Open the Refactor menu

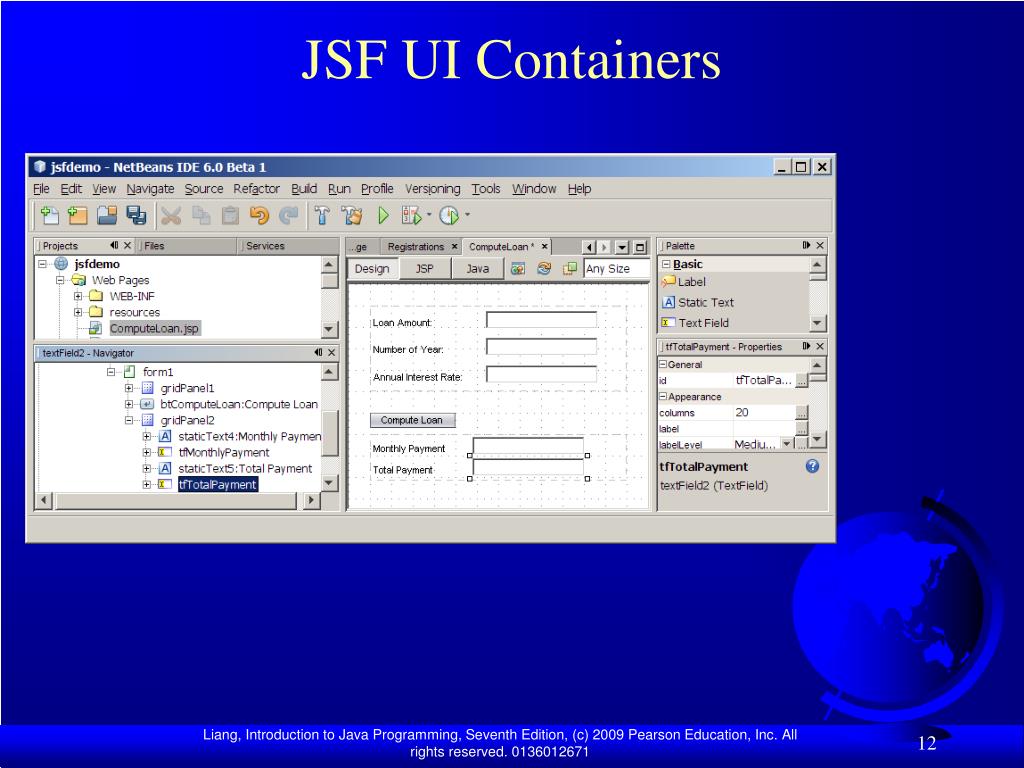click(257, 189)
